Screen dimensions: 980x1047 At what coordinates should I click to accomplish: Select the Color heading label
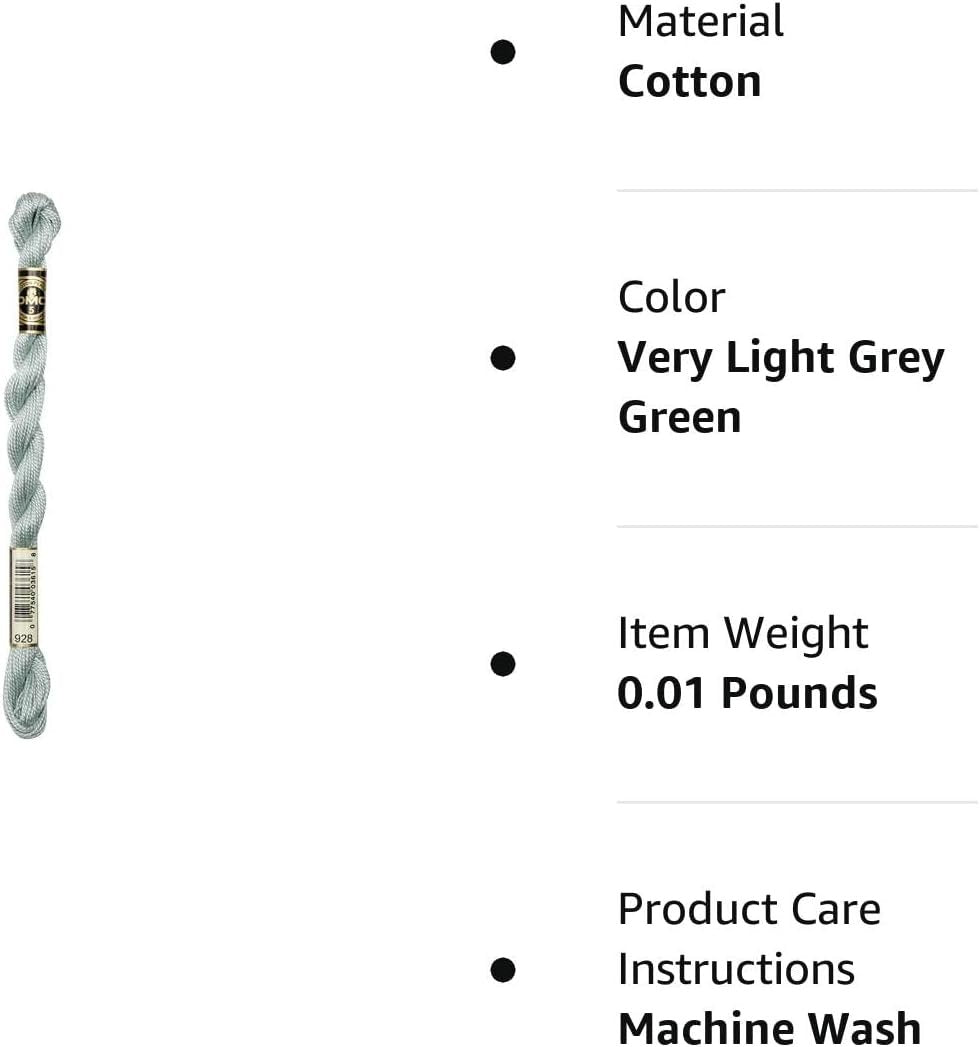click(x=671, y=298)
